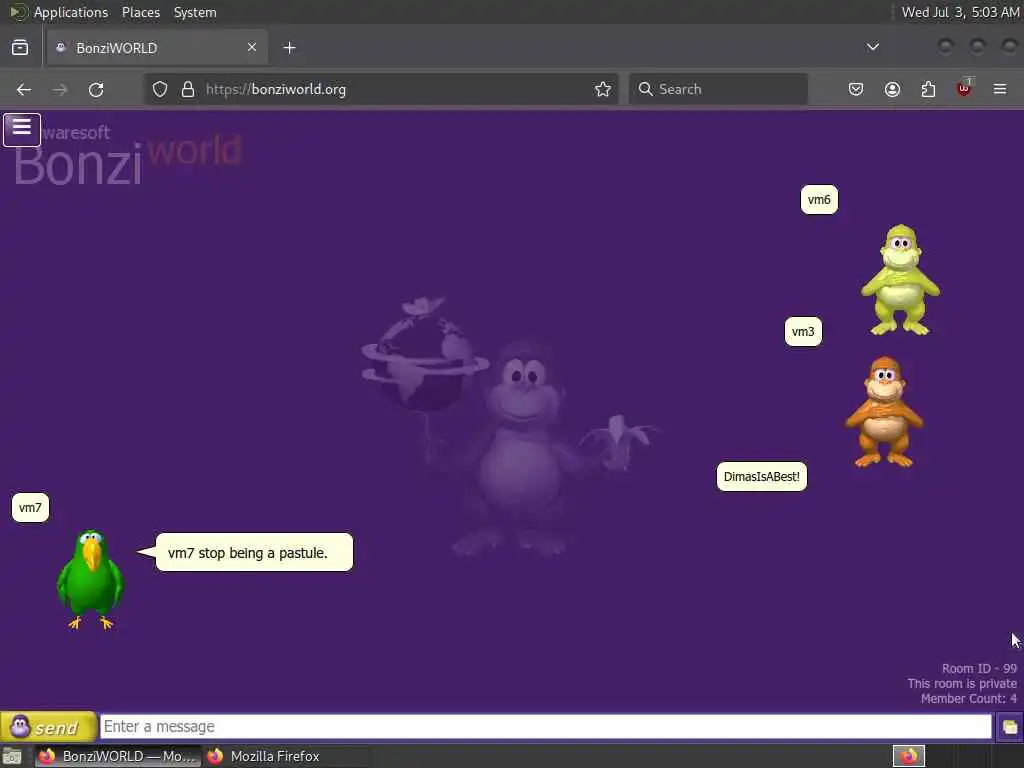Click the Firefox View icon
The height and width of the screenshot is (768, 1024).
click(20, 48)
